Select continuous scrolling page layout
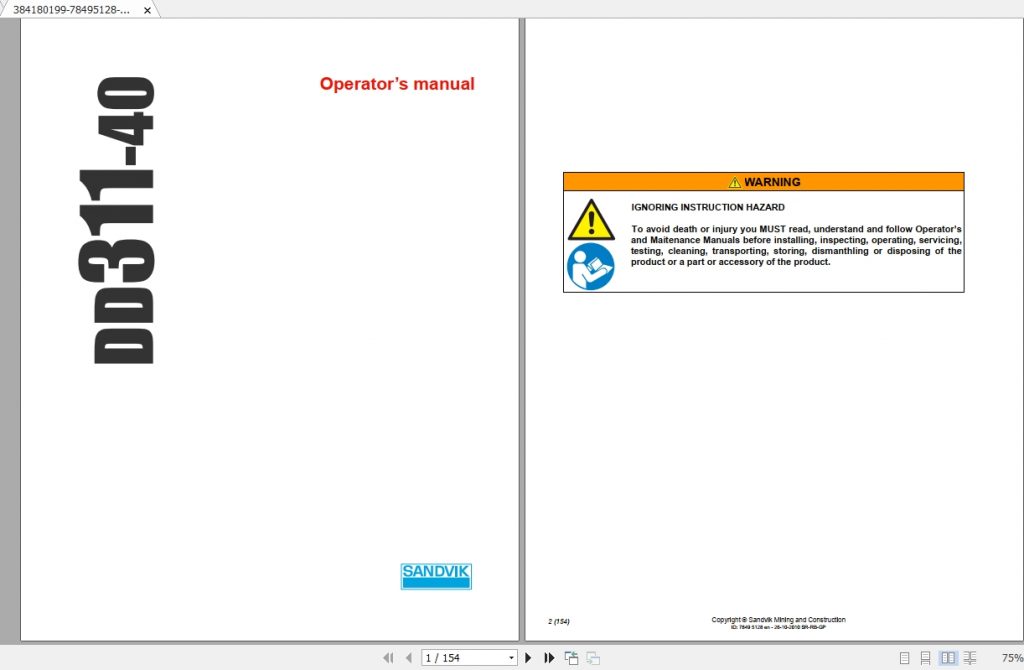The image size is (1024, 670). pyautogui.click(x=924, y=657)
